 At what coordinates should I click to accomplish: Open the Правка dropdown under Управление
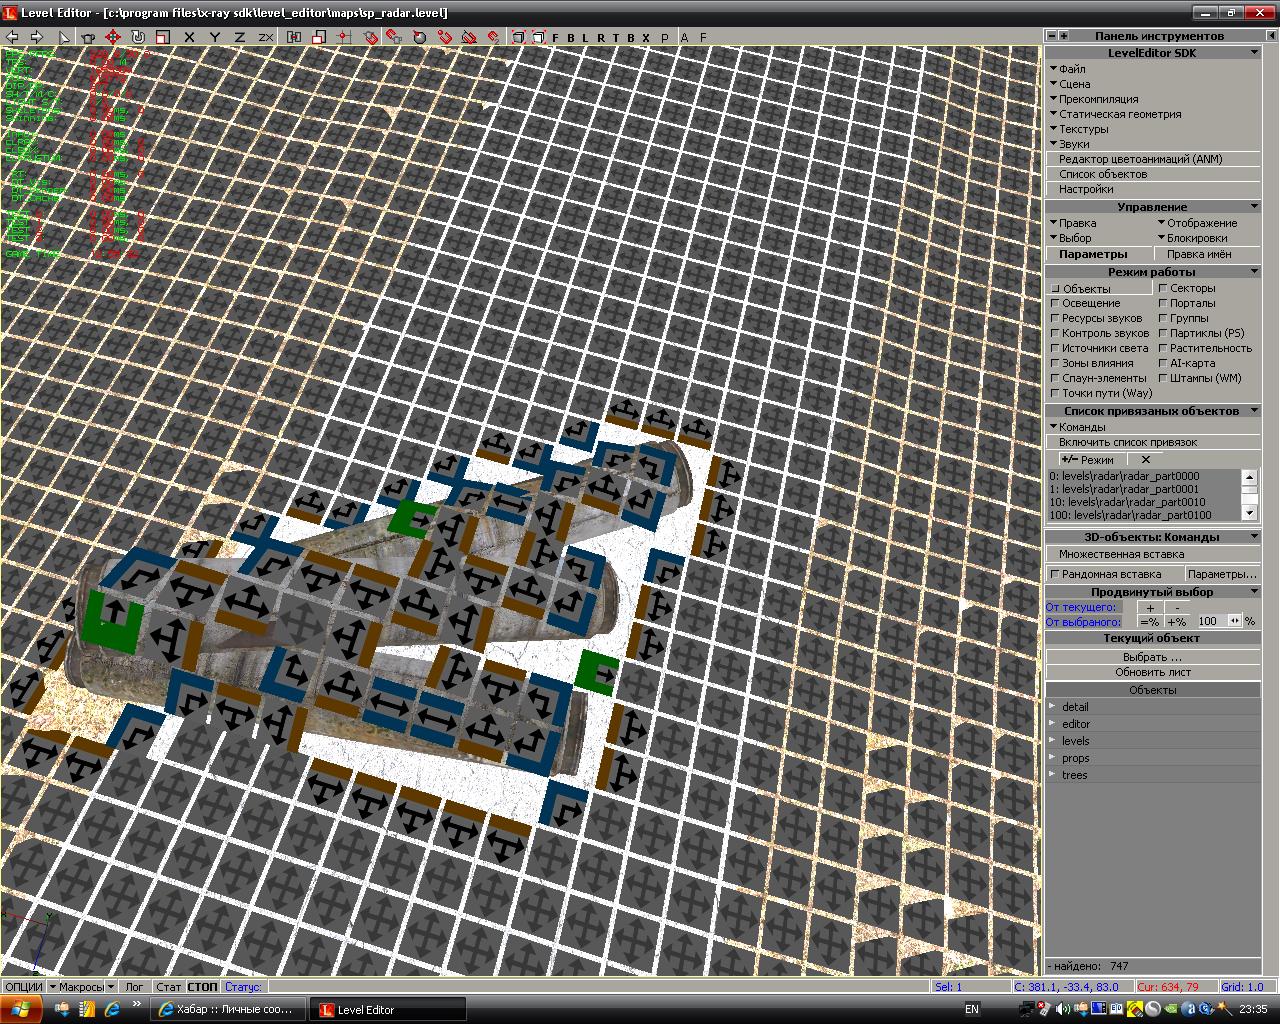pos(1073,223)
